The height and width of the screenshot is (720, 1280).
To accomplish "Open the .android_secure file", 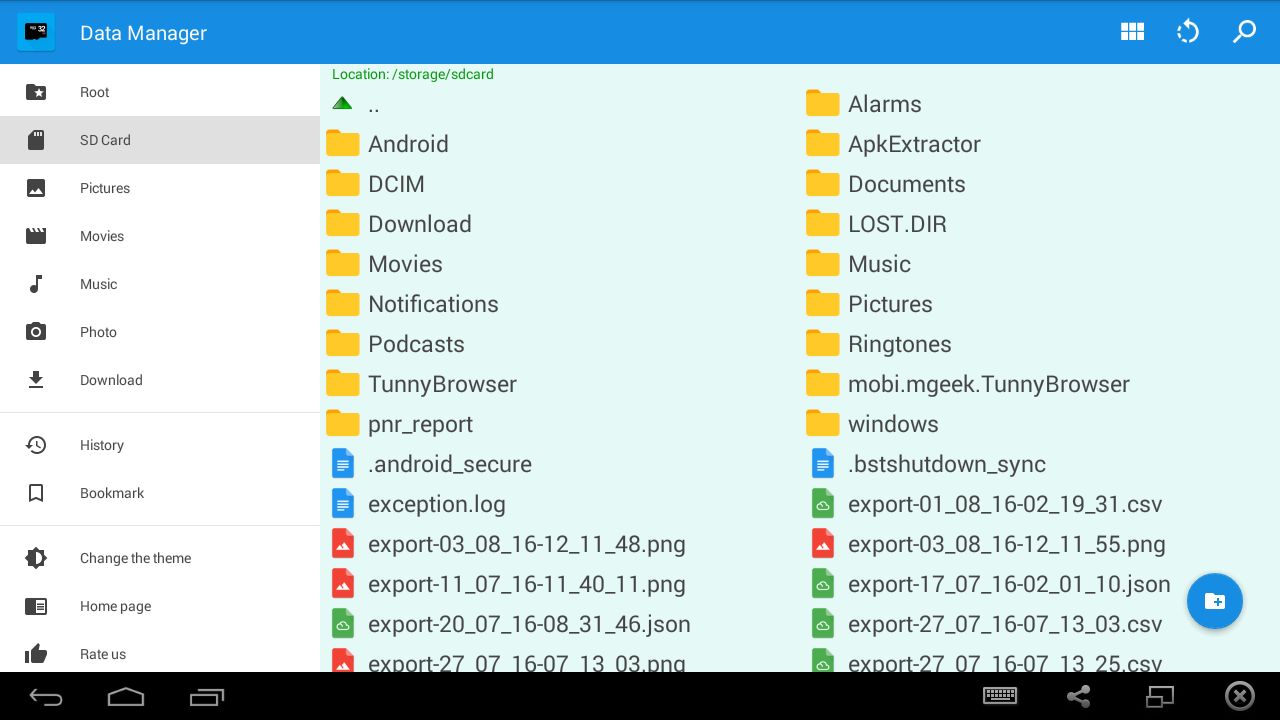I will click(x=560, y=464).
